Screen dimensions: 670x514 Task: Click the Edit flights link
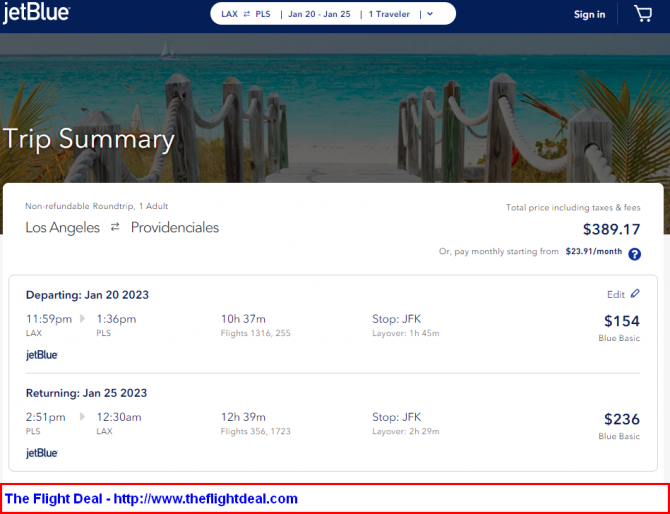616,294
